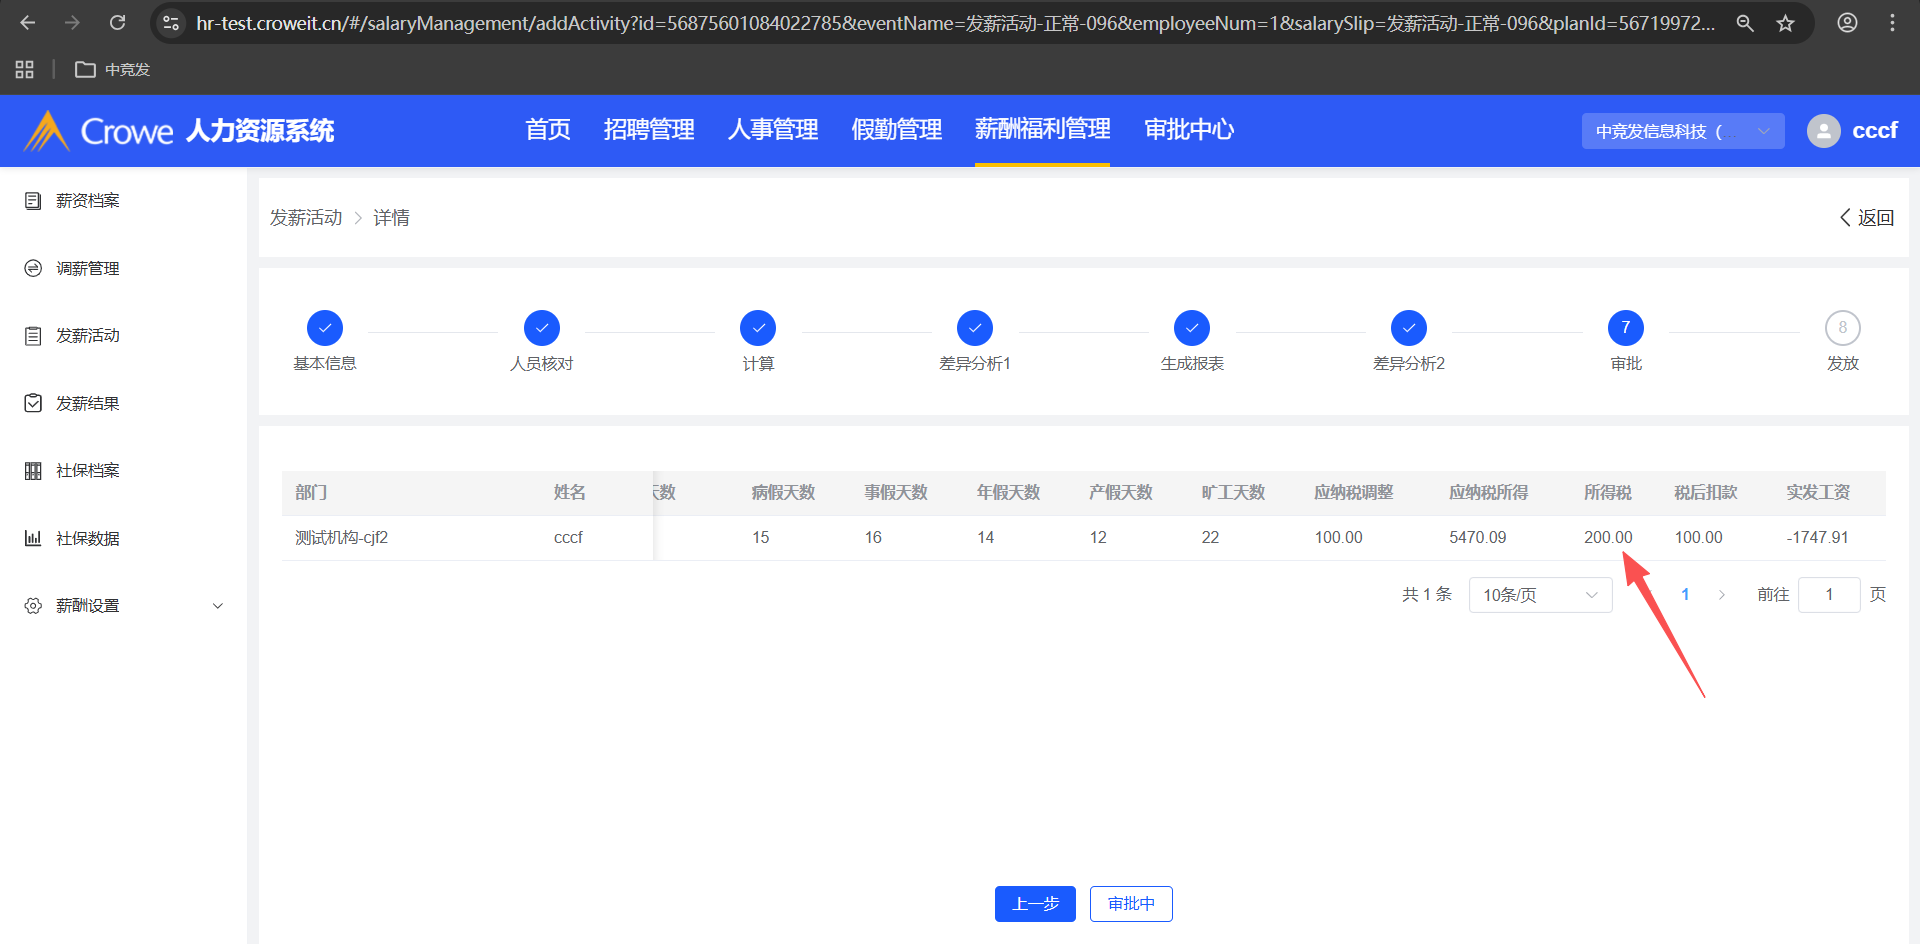
Task: Click the 上一步 button
Action: (1035, 904)
